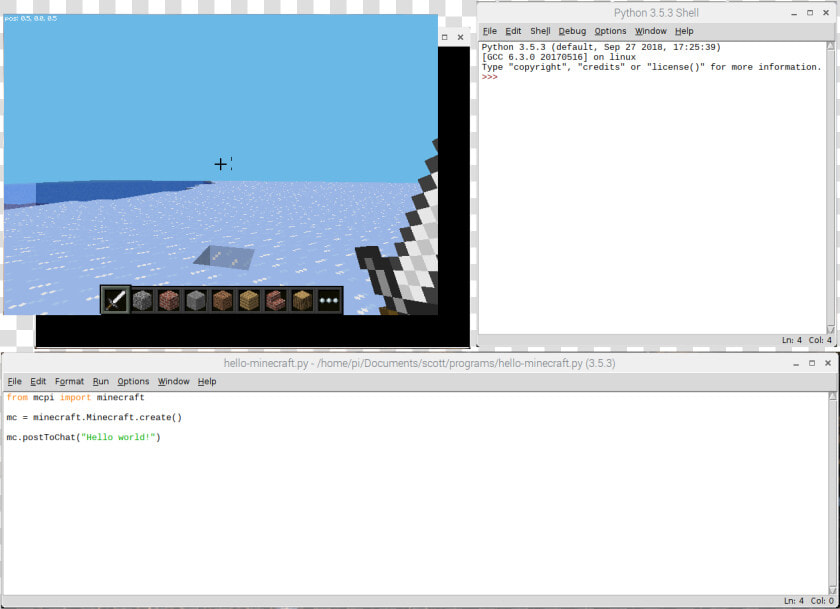The height and width of the screenshot is (609, 840).
Task: Click the hello-minecraft.py title bar text
Action: (x=419, y=363)
